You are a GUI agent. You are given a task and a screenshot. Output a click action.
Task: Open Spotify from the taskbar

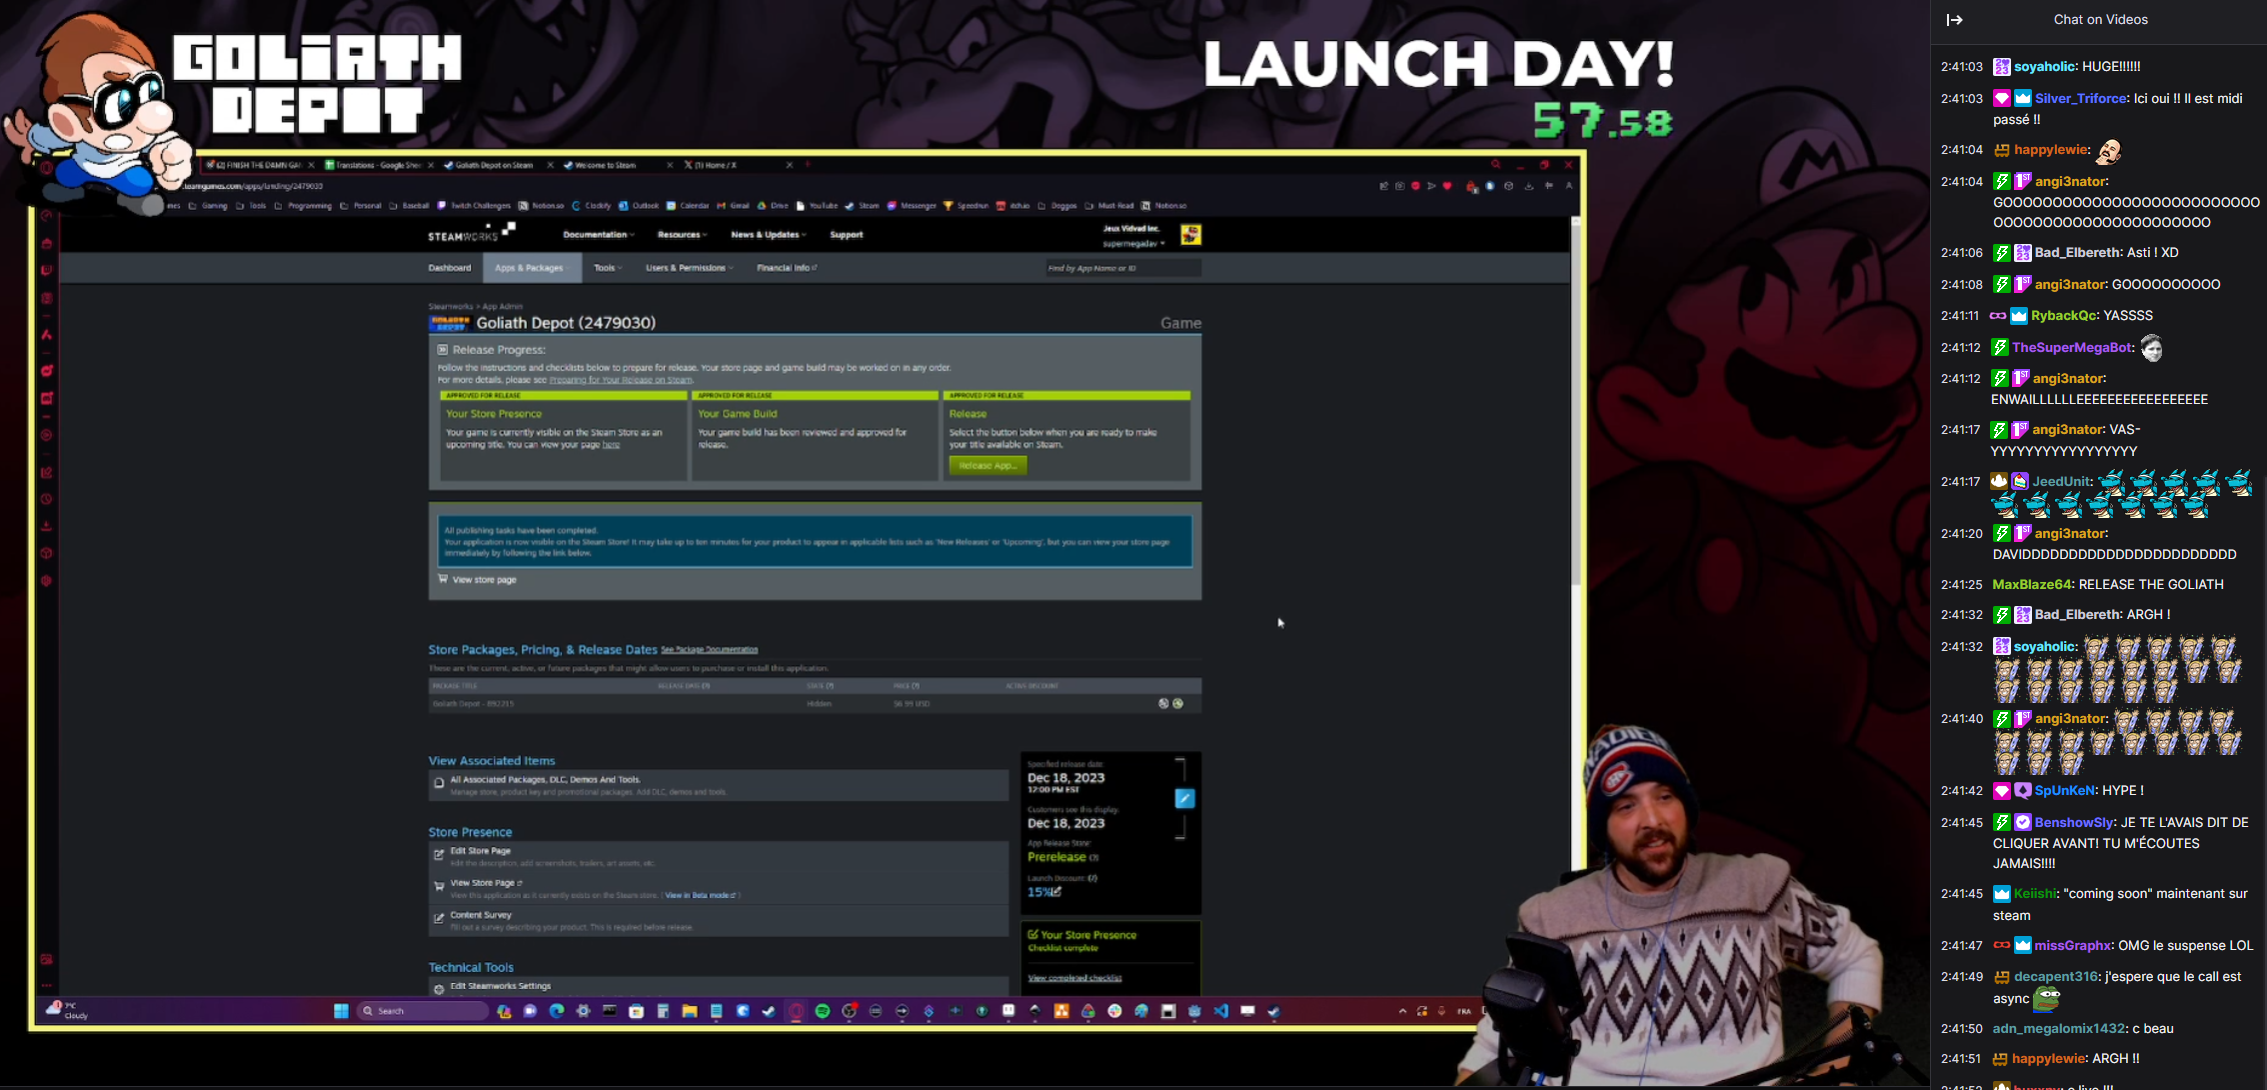(822, 1011)
